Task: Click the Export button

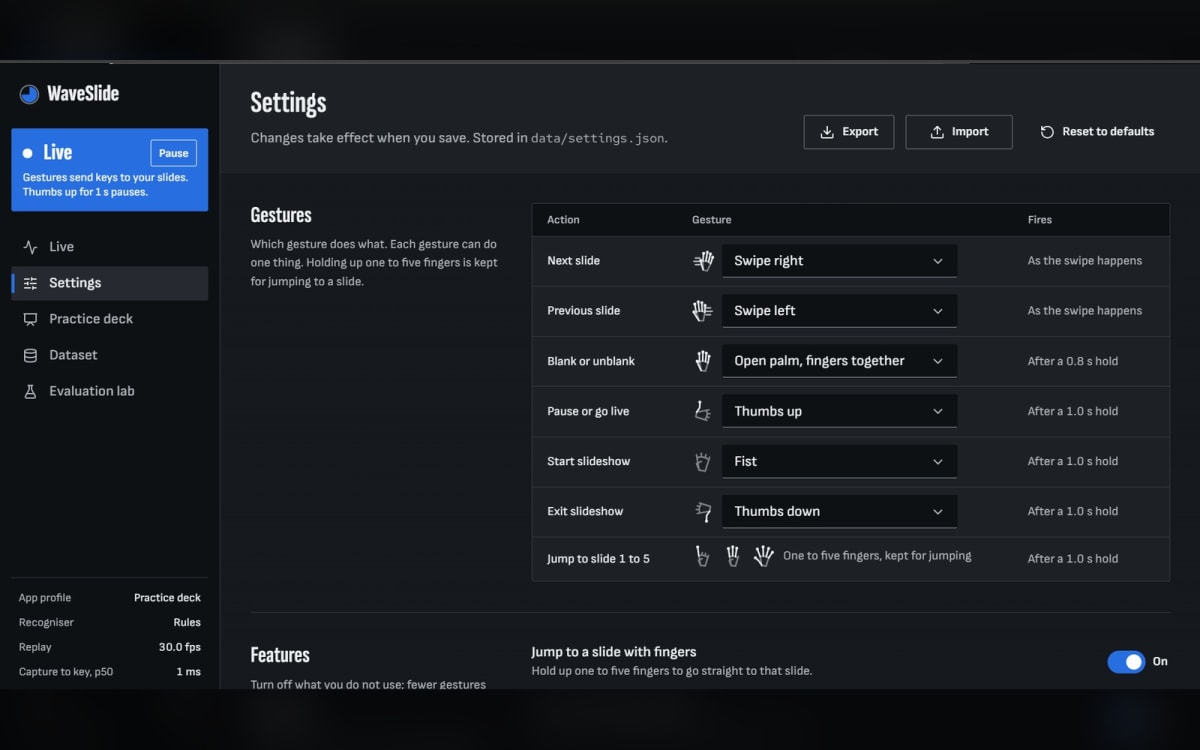Action: 849,132
